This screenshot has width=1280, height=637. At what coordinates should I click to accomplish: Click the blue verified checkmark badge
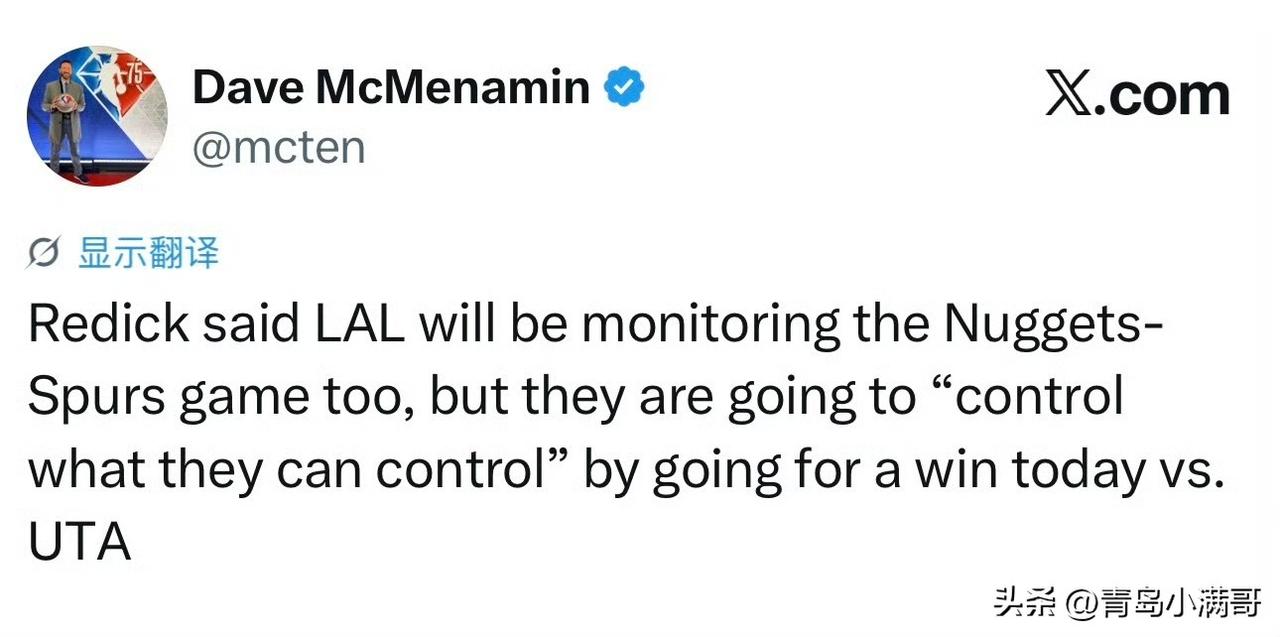(624, 88)
